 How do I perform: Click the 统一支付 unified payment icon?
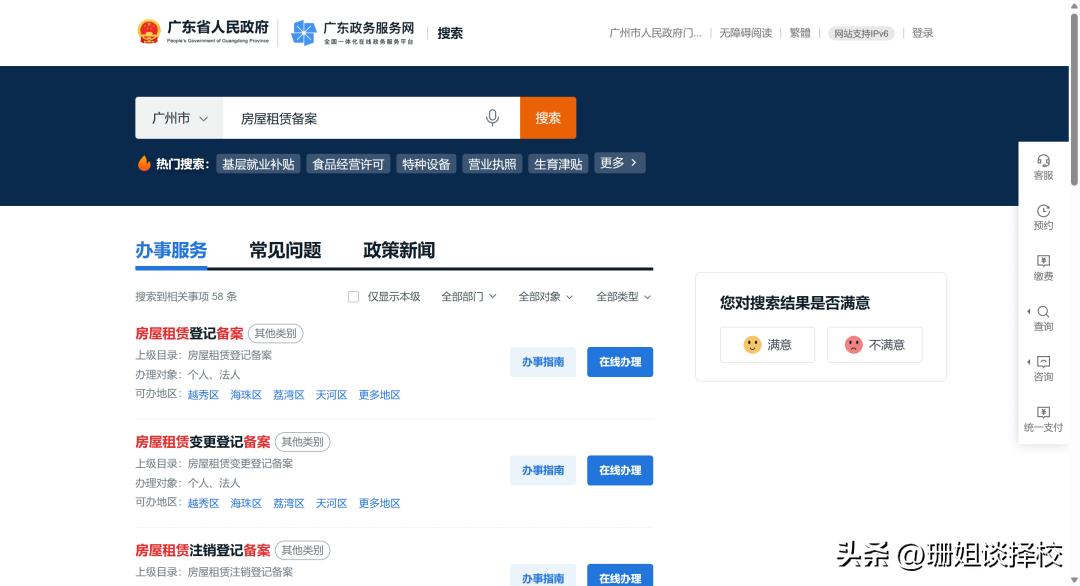[x=1043, y=419]
